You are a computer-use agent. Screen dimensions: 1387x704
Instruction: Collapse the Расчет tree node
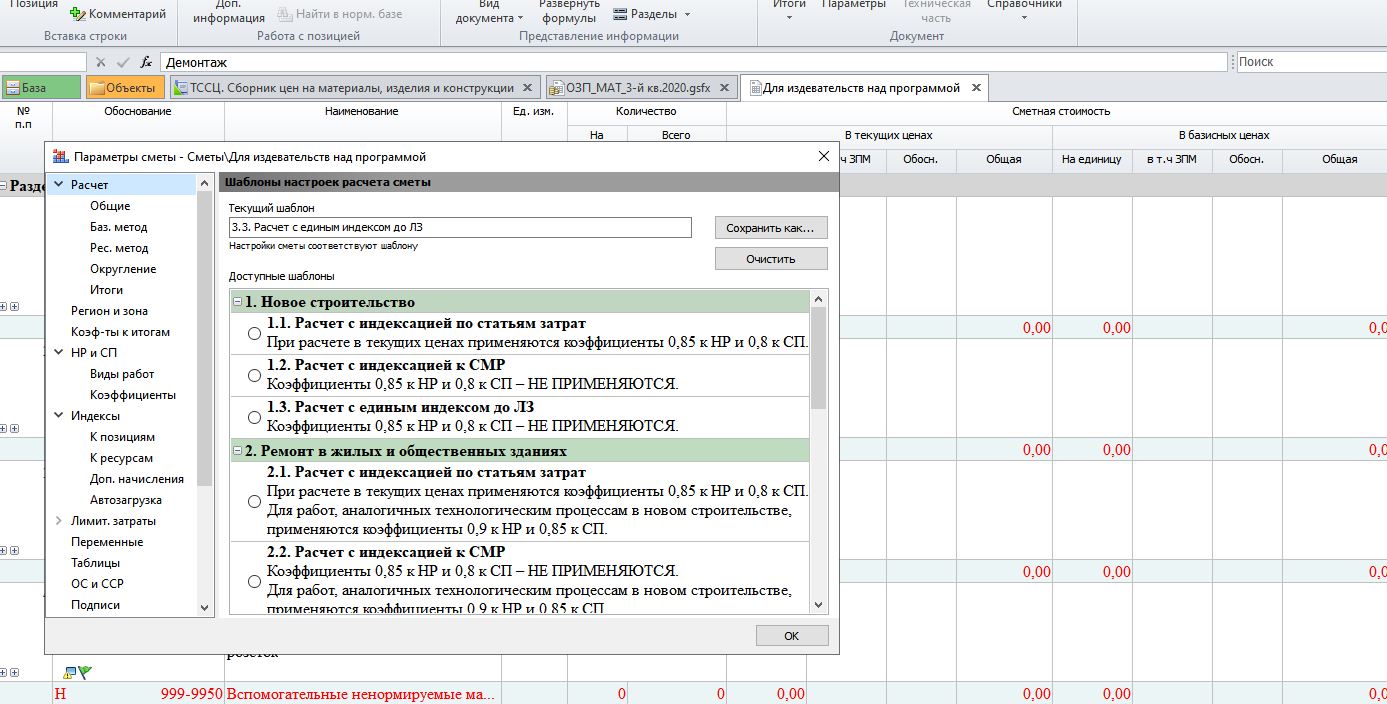click(59, 185)
